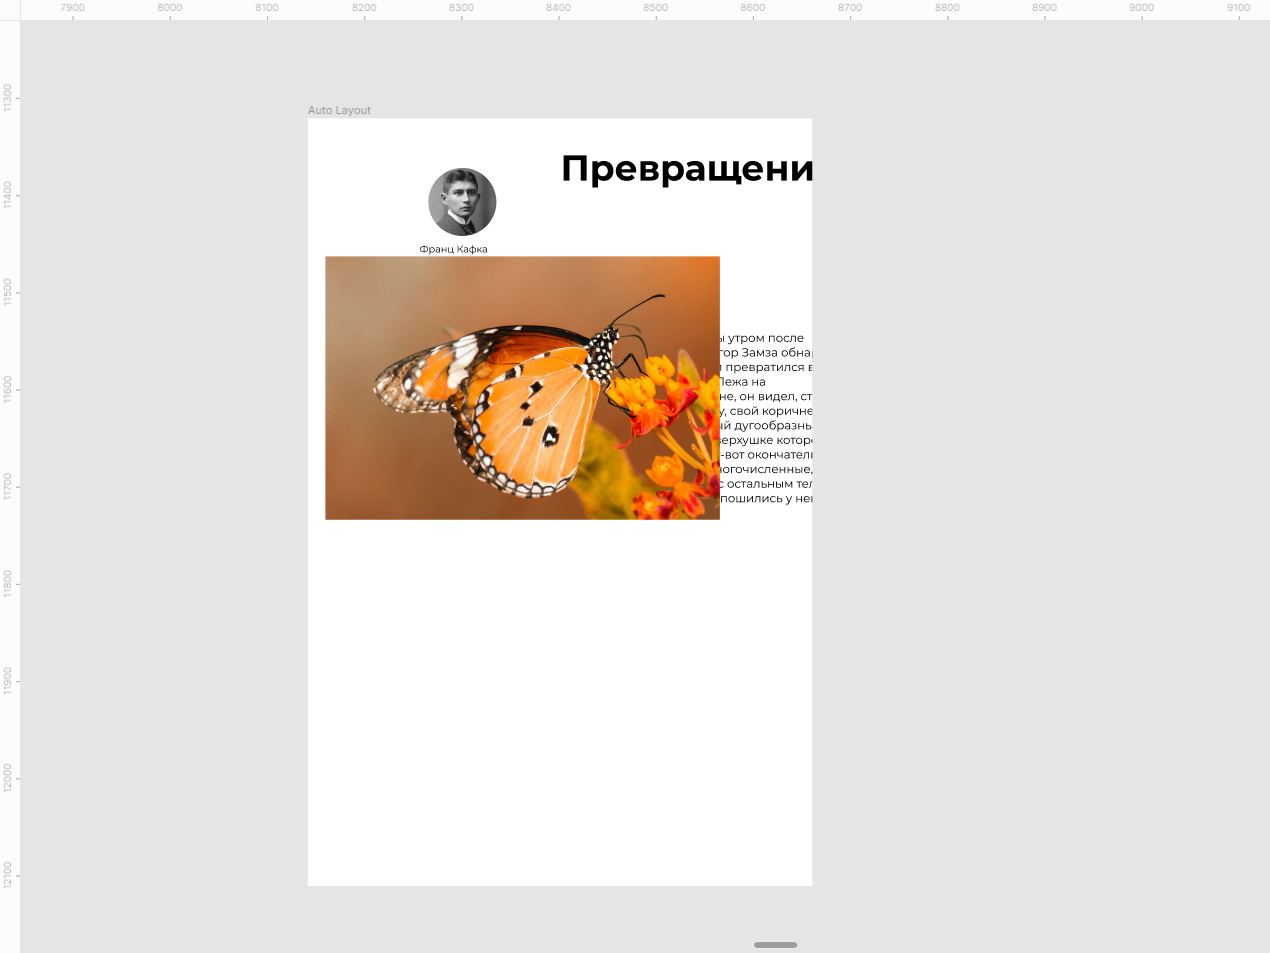
Task: Click the text line starting "-вот окончател"
Action: click(x=766, y=455)
